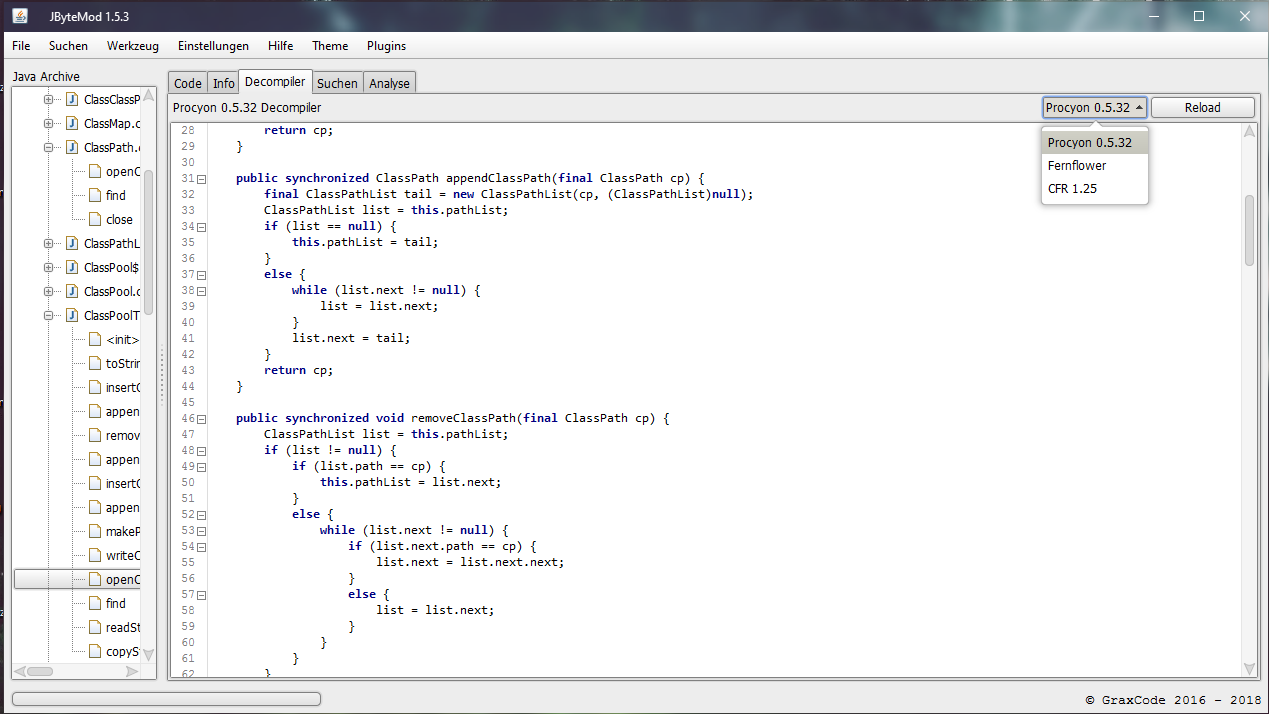Select the ClassPath.class file icon

pyautogui.click(x=71, y=147)
